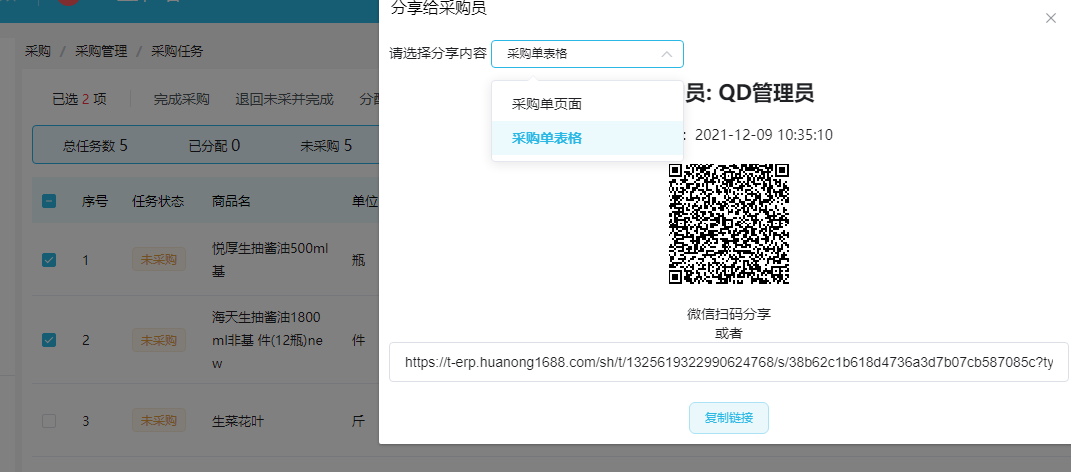Click unit cell 斤 in row 3
The width and height of the screenshot is (1071, 472).
pyautogui.click(x=358, y=421)
